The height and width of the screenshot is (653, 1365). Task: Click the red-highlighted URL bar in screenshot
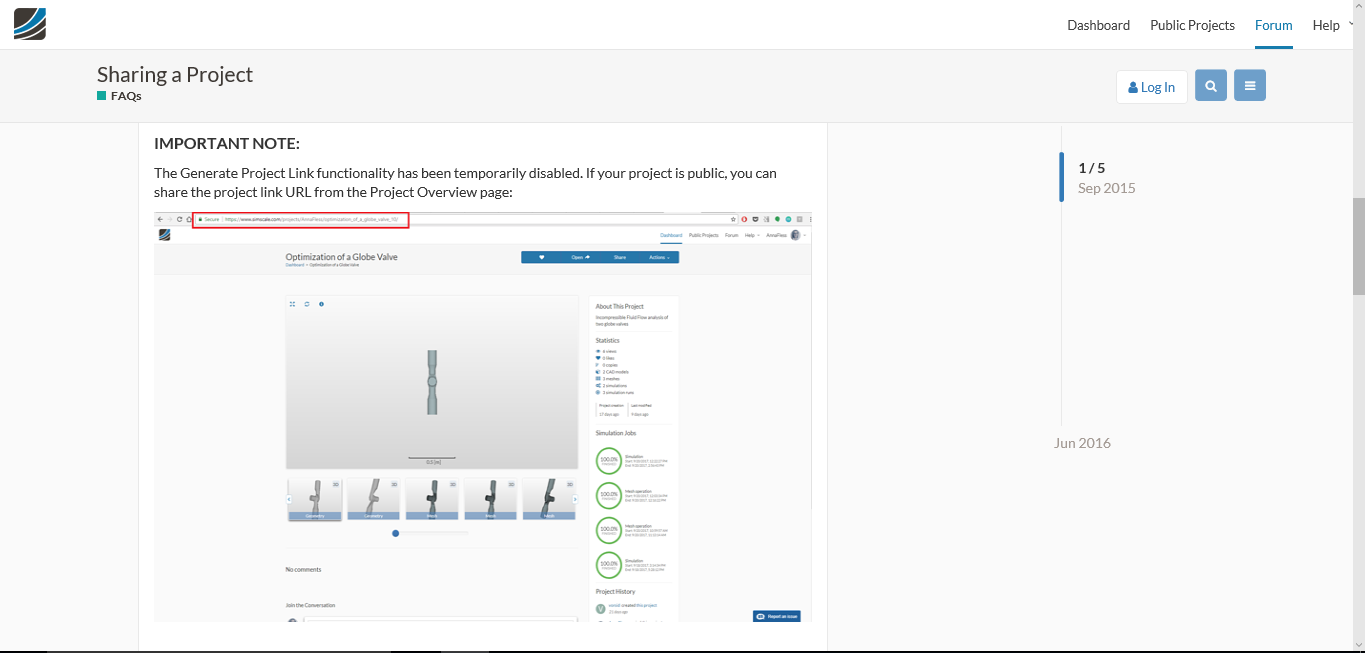coord(300,219)
